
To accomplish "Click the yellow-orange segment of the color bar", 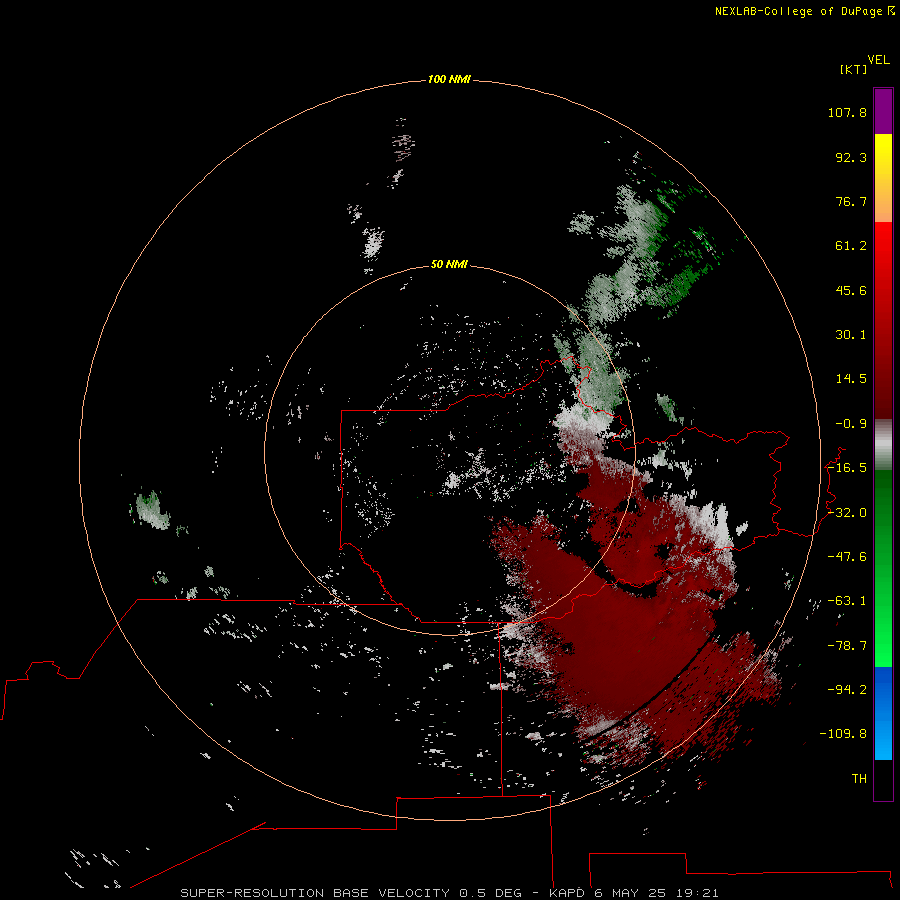I will point(883,178).
